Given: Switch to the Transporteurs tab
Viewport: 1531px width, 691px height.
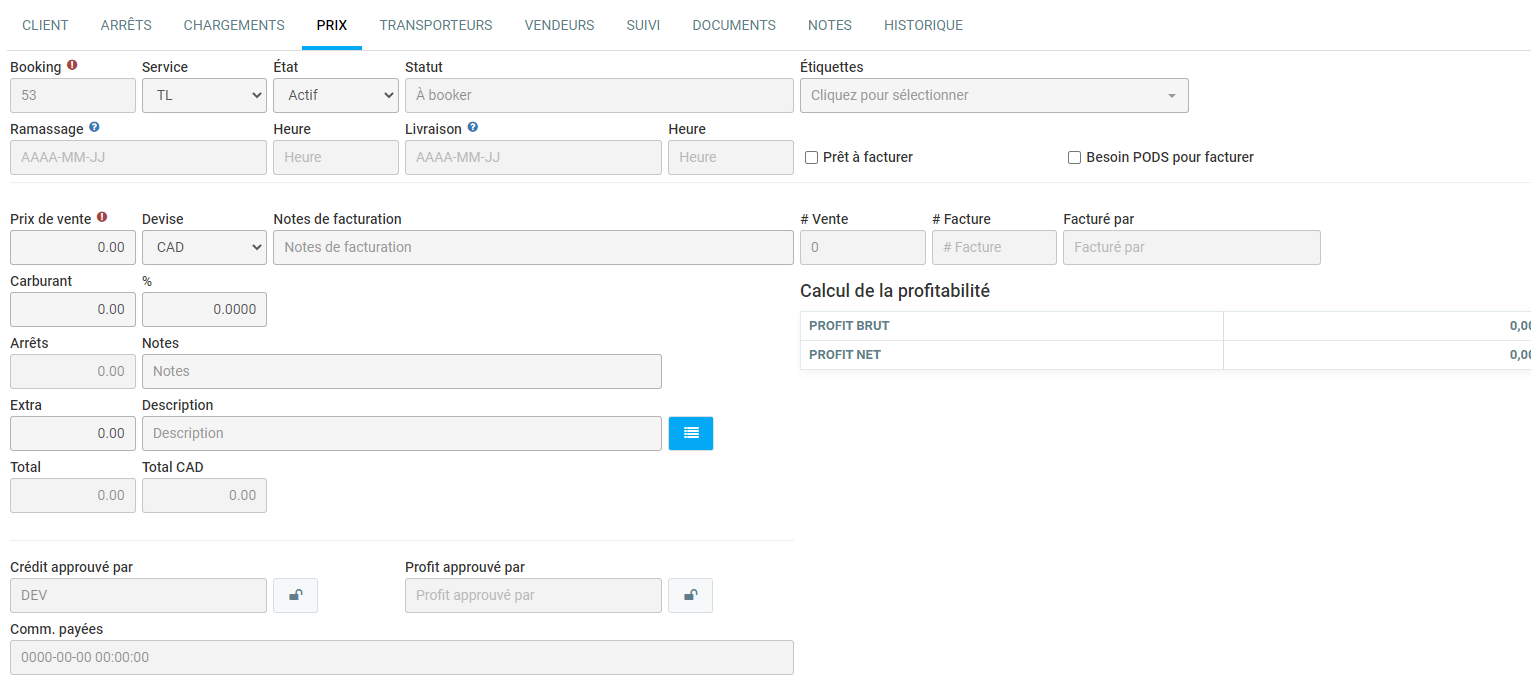Looking at the screenshot, I should point(436,25).
